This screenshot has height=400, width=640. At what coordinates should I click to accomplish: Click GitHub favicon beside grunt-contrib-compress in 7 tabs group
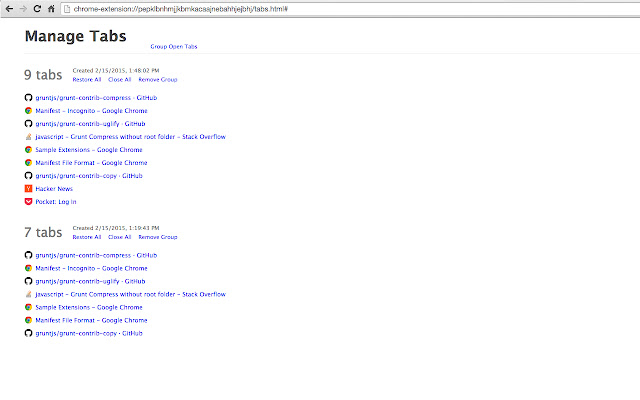28,255
